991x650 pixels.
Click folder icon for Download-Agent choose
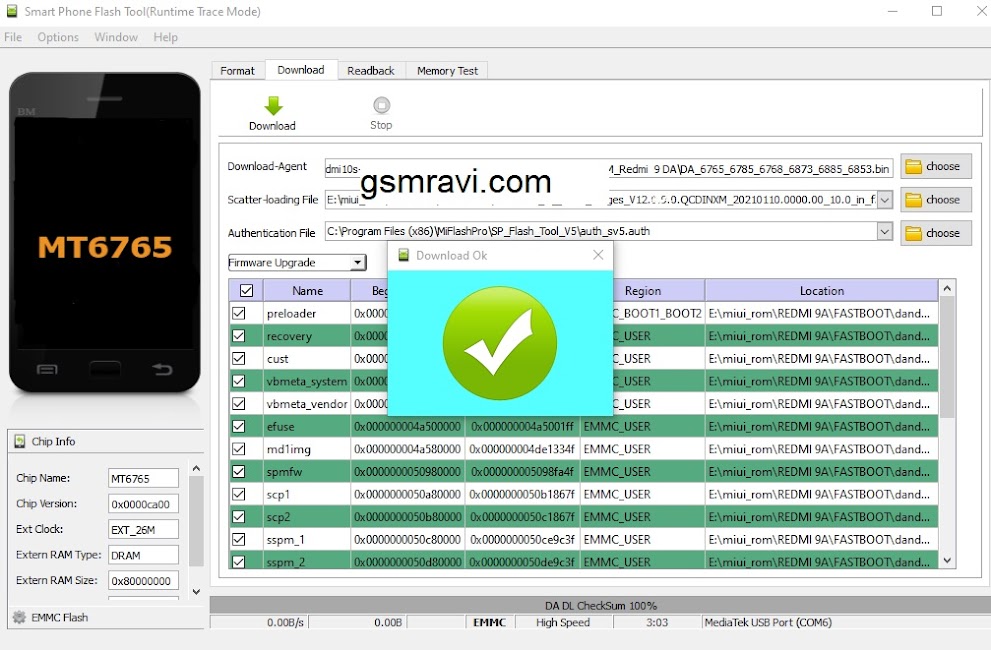point(913,166)
